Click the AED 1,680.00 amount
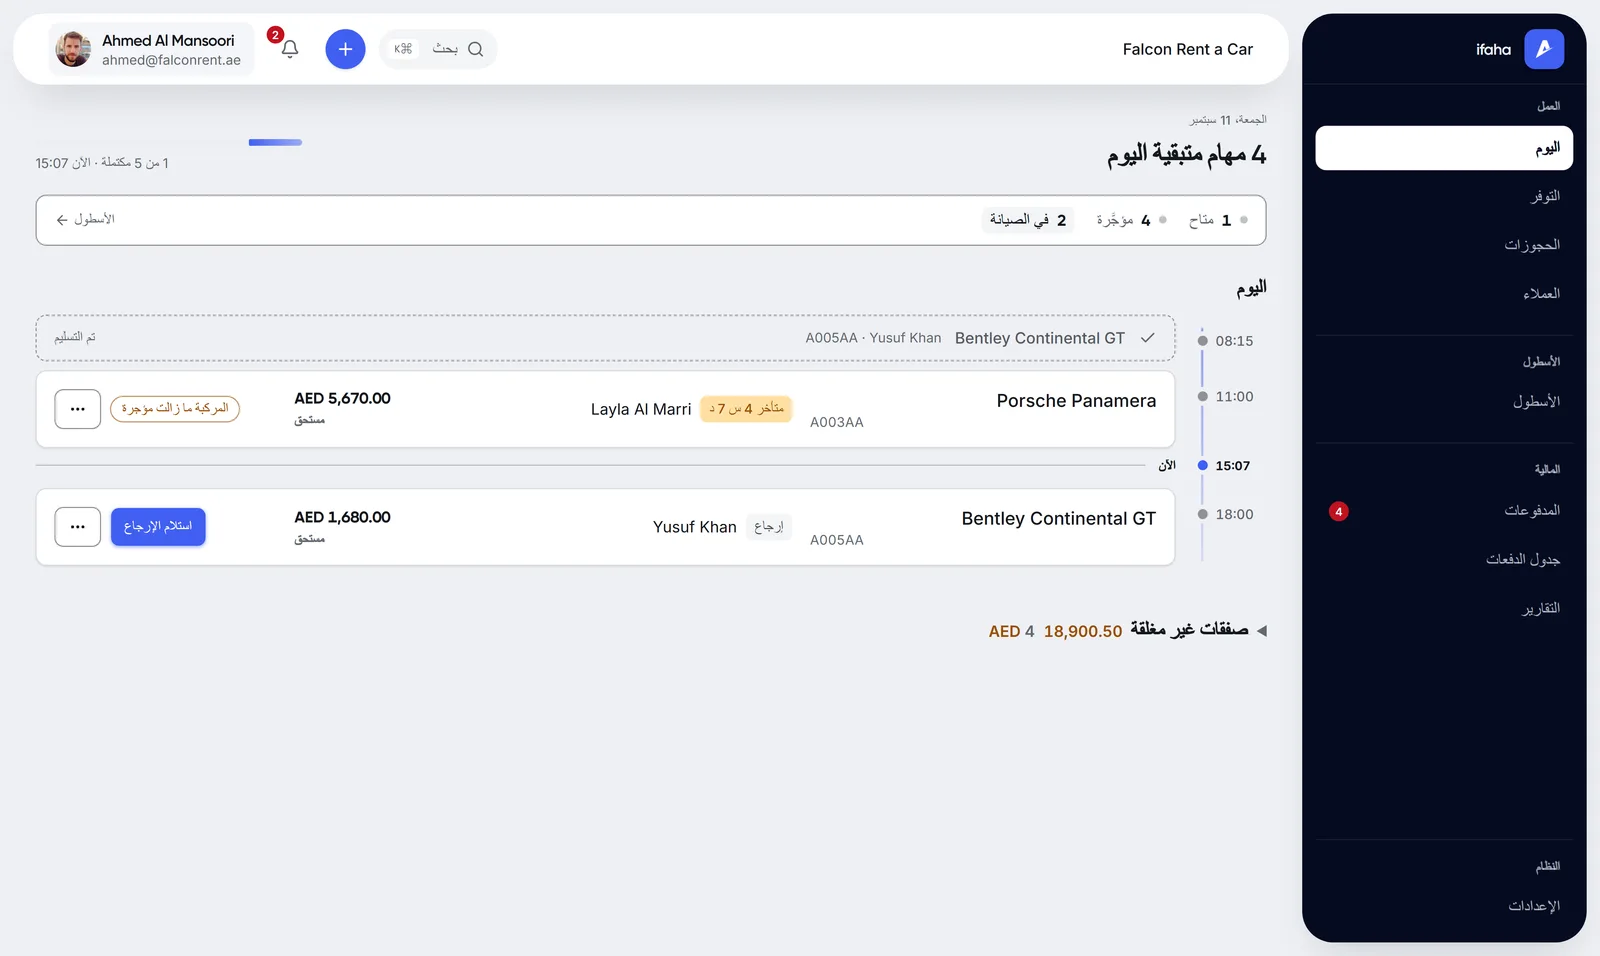This screenshot has width=1600, height=956. click(342, 517)
